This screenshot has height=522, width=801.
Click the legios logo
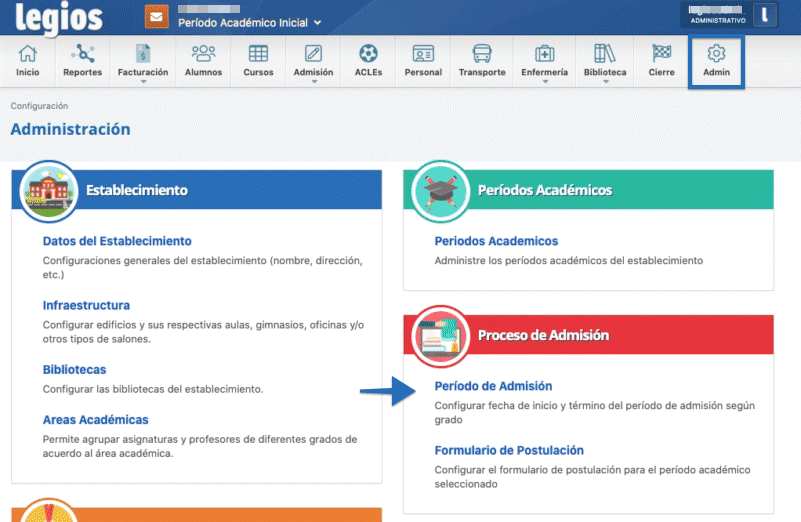(59, 18)
